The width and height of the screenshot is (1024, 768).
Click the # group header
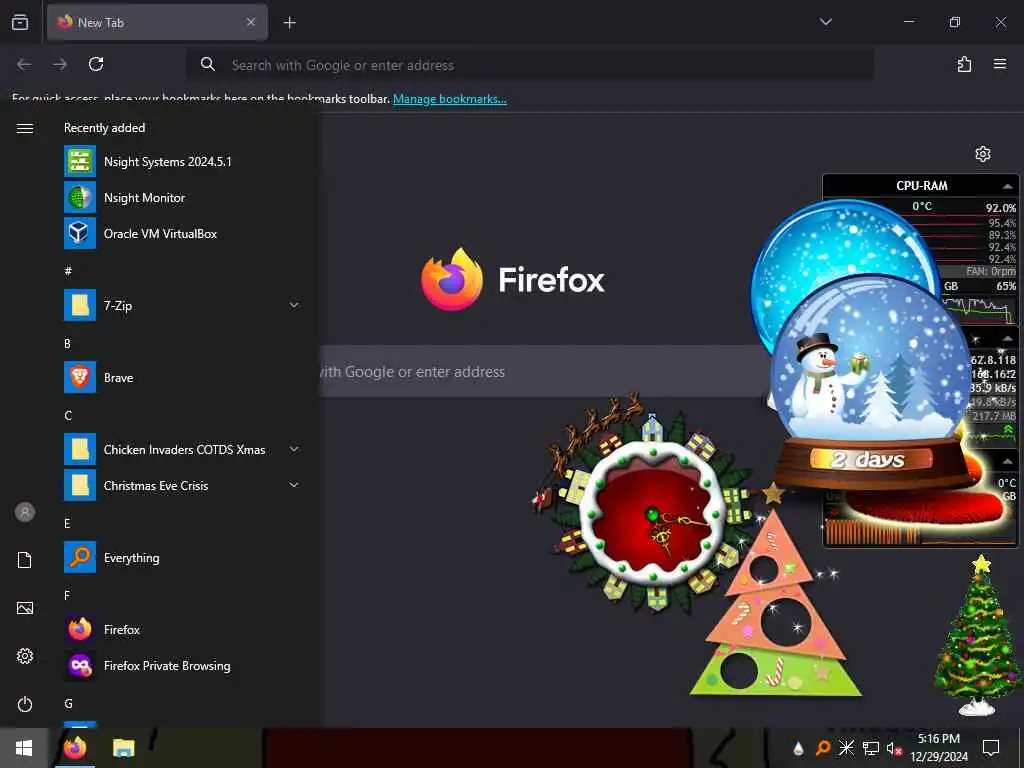(68, 271)
